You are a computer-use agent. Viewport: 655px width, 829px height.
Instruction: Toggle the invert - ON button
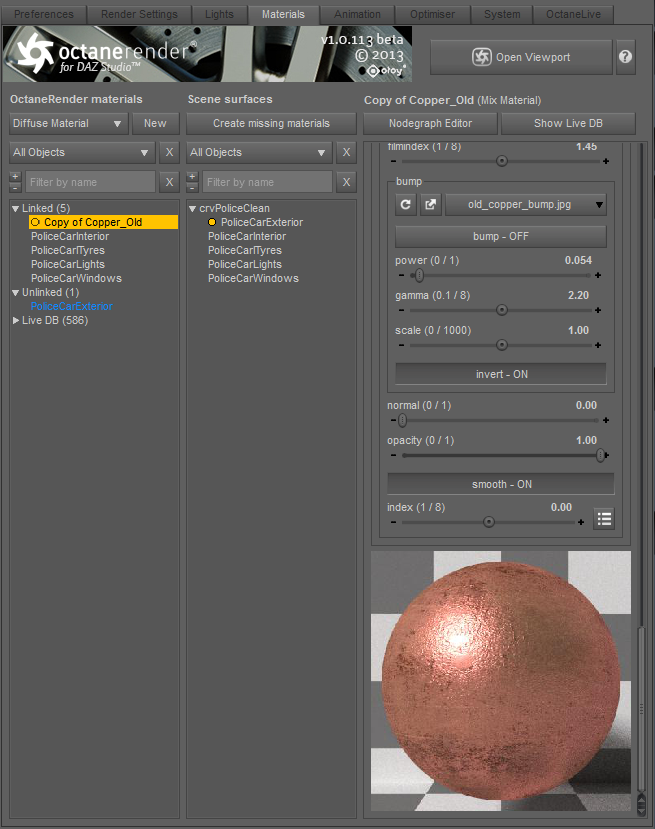[501, 374]
